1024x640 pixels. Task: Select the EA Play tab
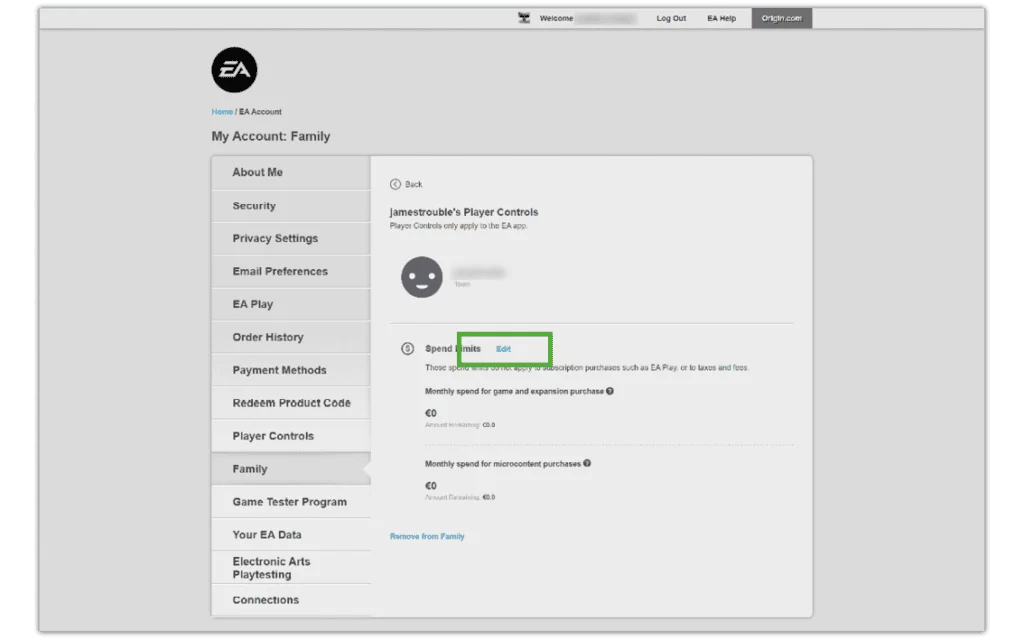point(291,304)
